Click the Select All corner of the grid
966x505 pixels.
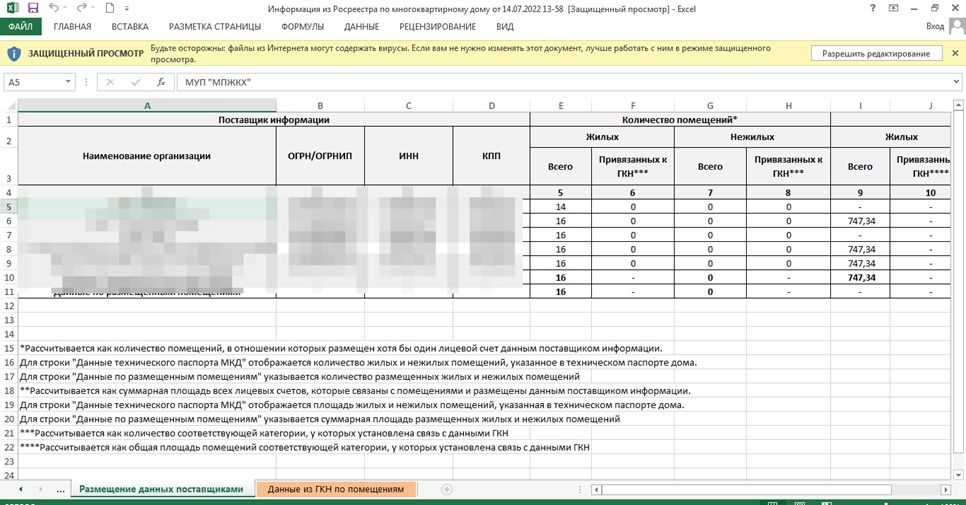pos(9,106)
